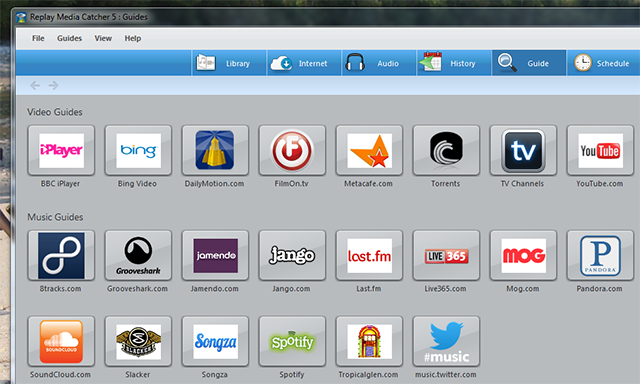Open the Torrents guide
This screenshot has height=384, width=640.
click(446, 151)
